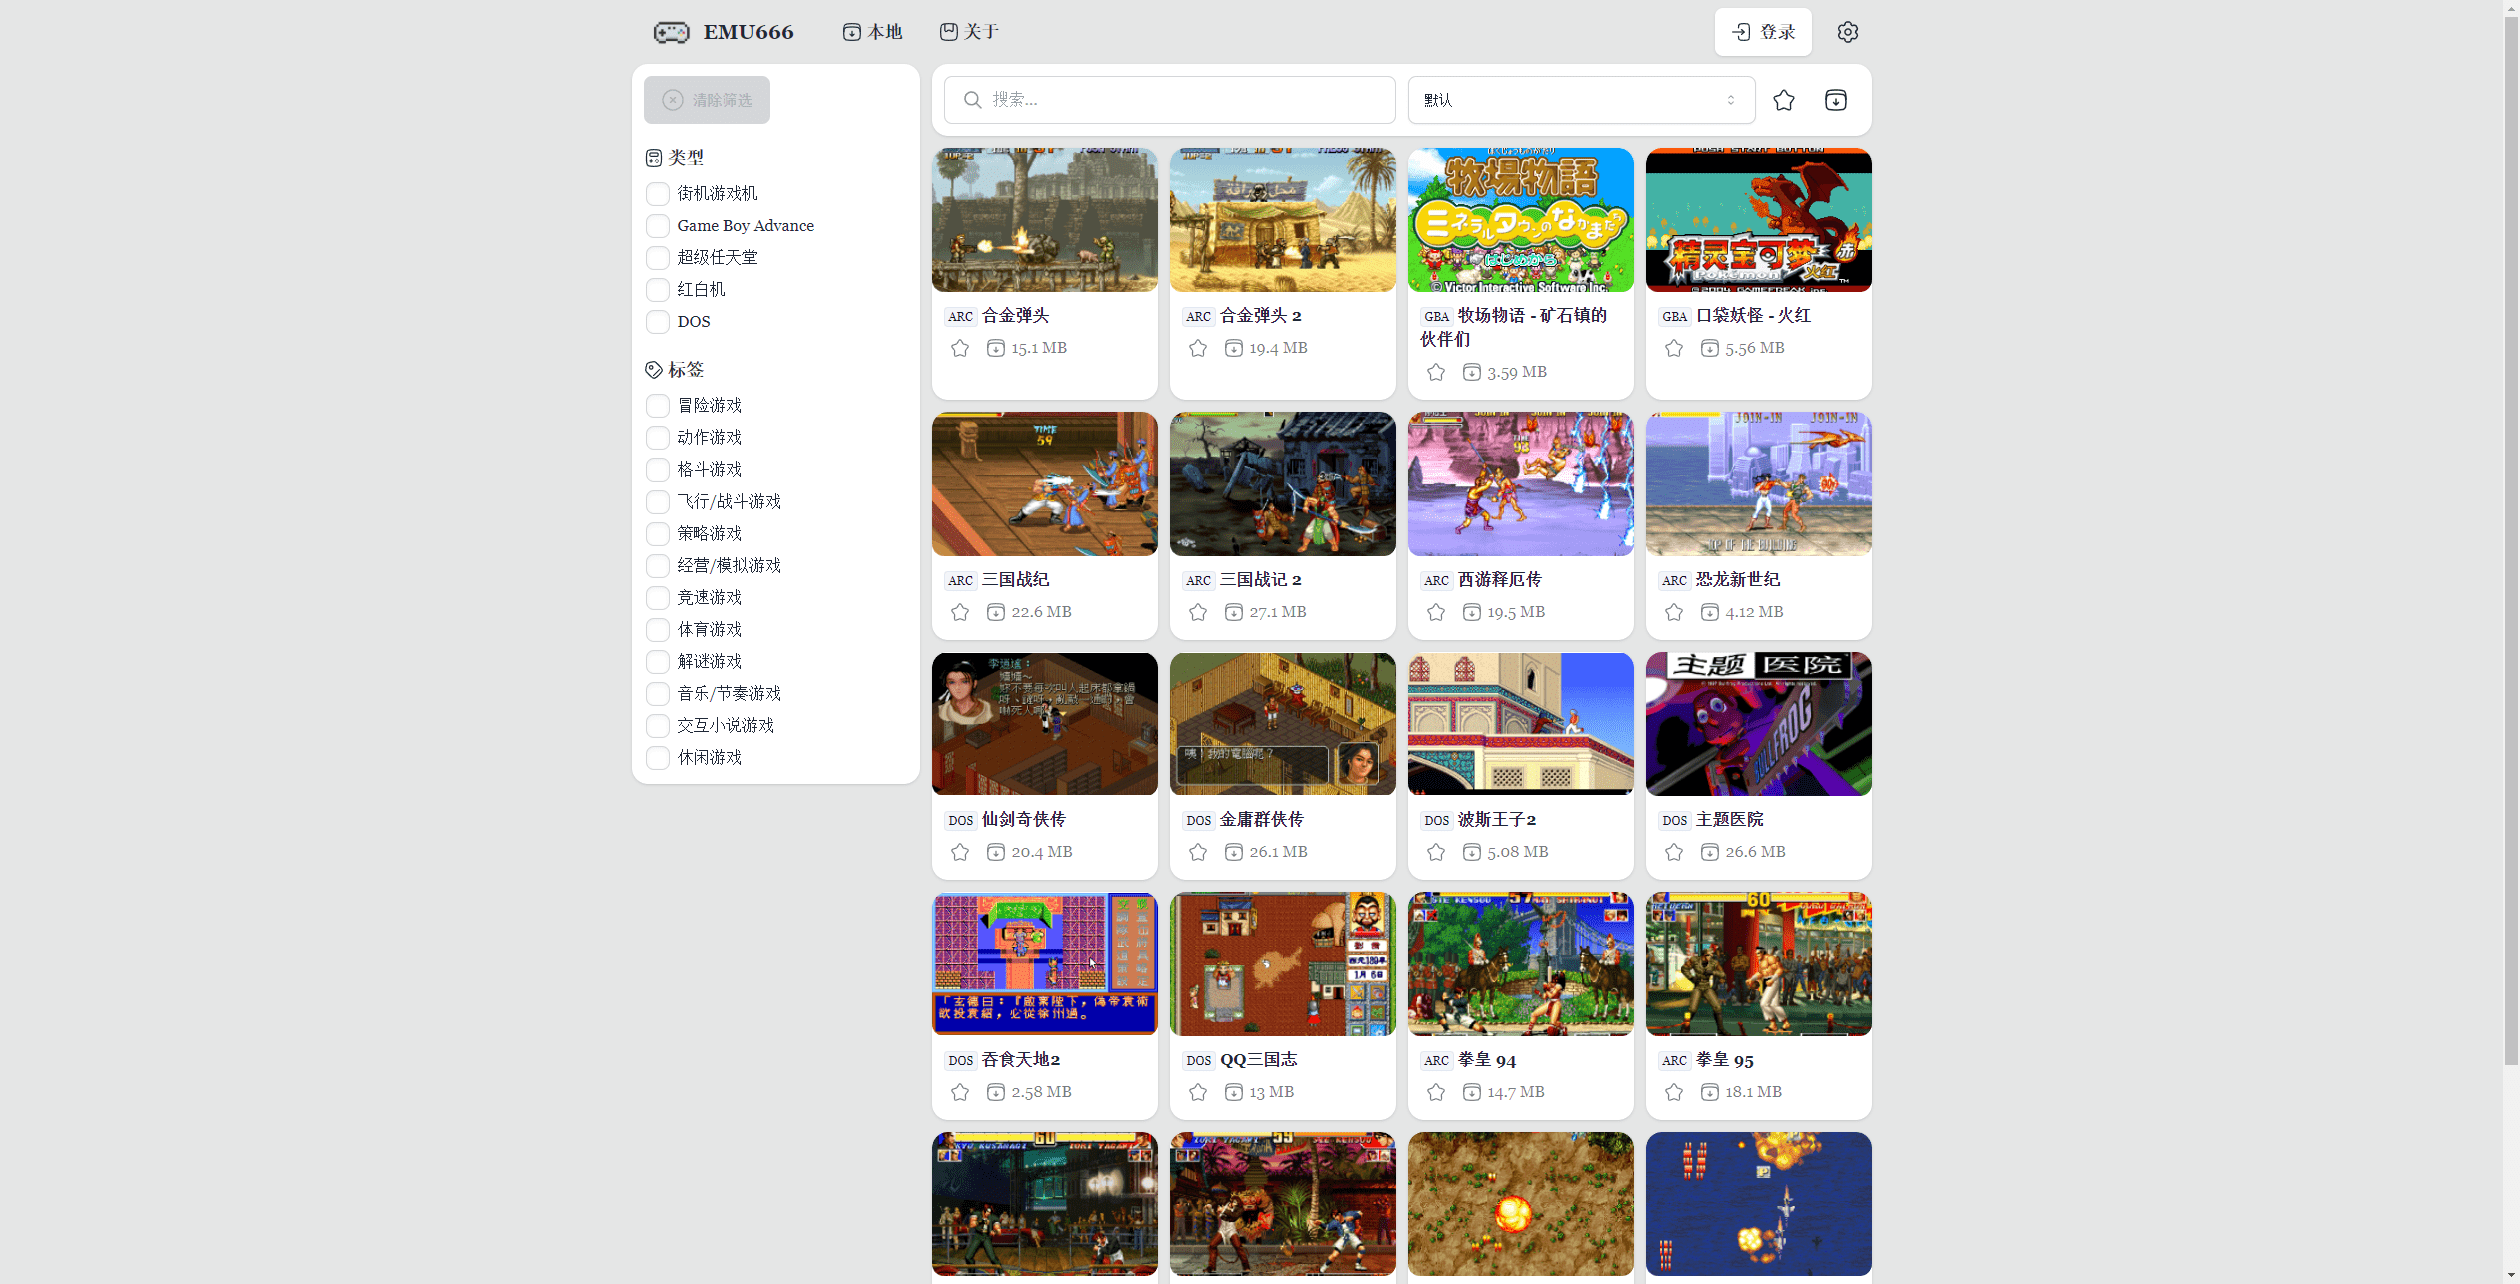Open the 合金弹头 2 screenshot thumbnail
The height and width of the screenshot is (1284, 2520).
tap(1282, 220)
